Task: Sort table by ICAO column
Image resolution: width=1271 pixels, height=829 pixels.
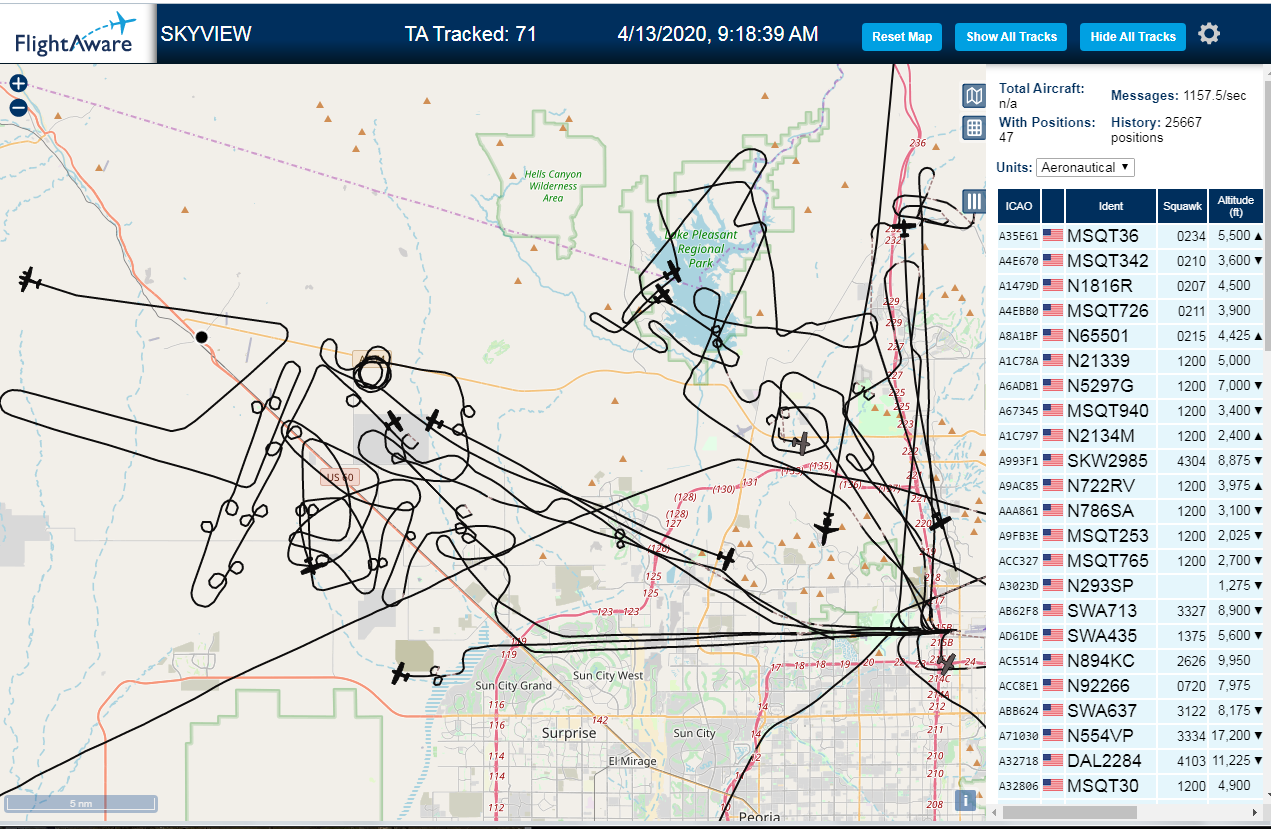Action: click(1019, 206)
